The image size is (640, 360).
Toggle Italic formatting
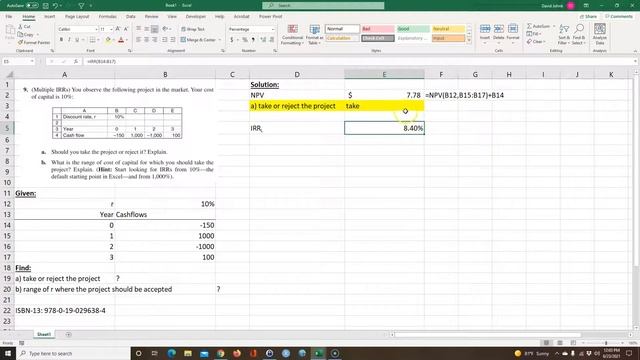pyautogui.click(x=69, y=40)
